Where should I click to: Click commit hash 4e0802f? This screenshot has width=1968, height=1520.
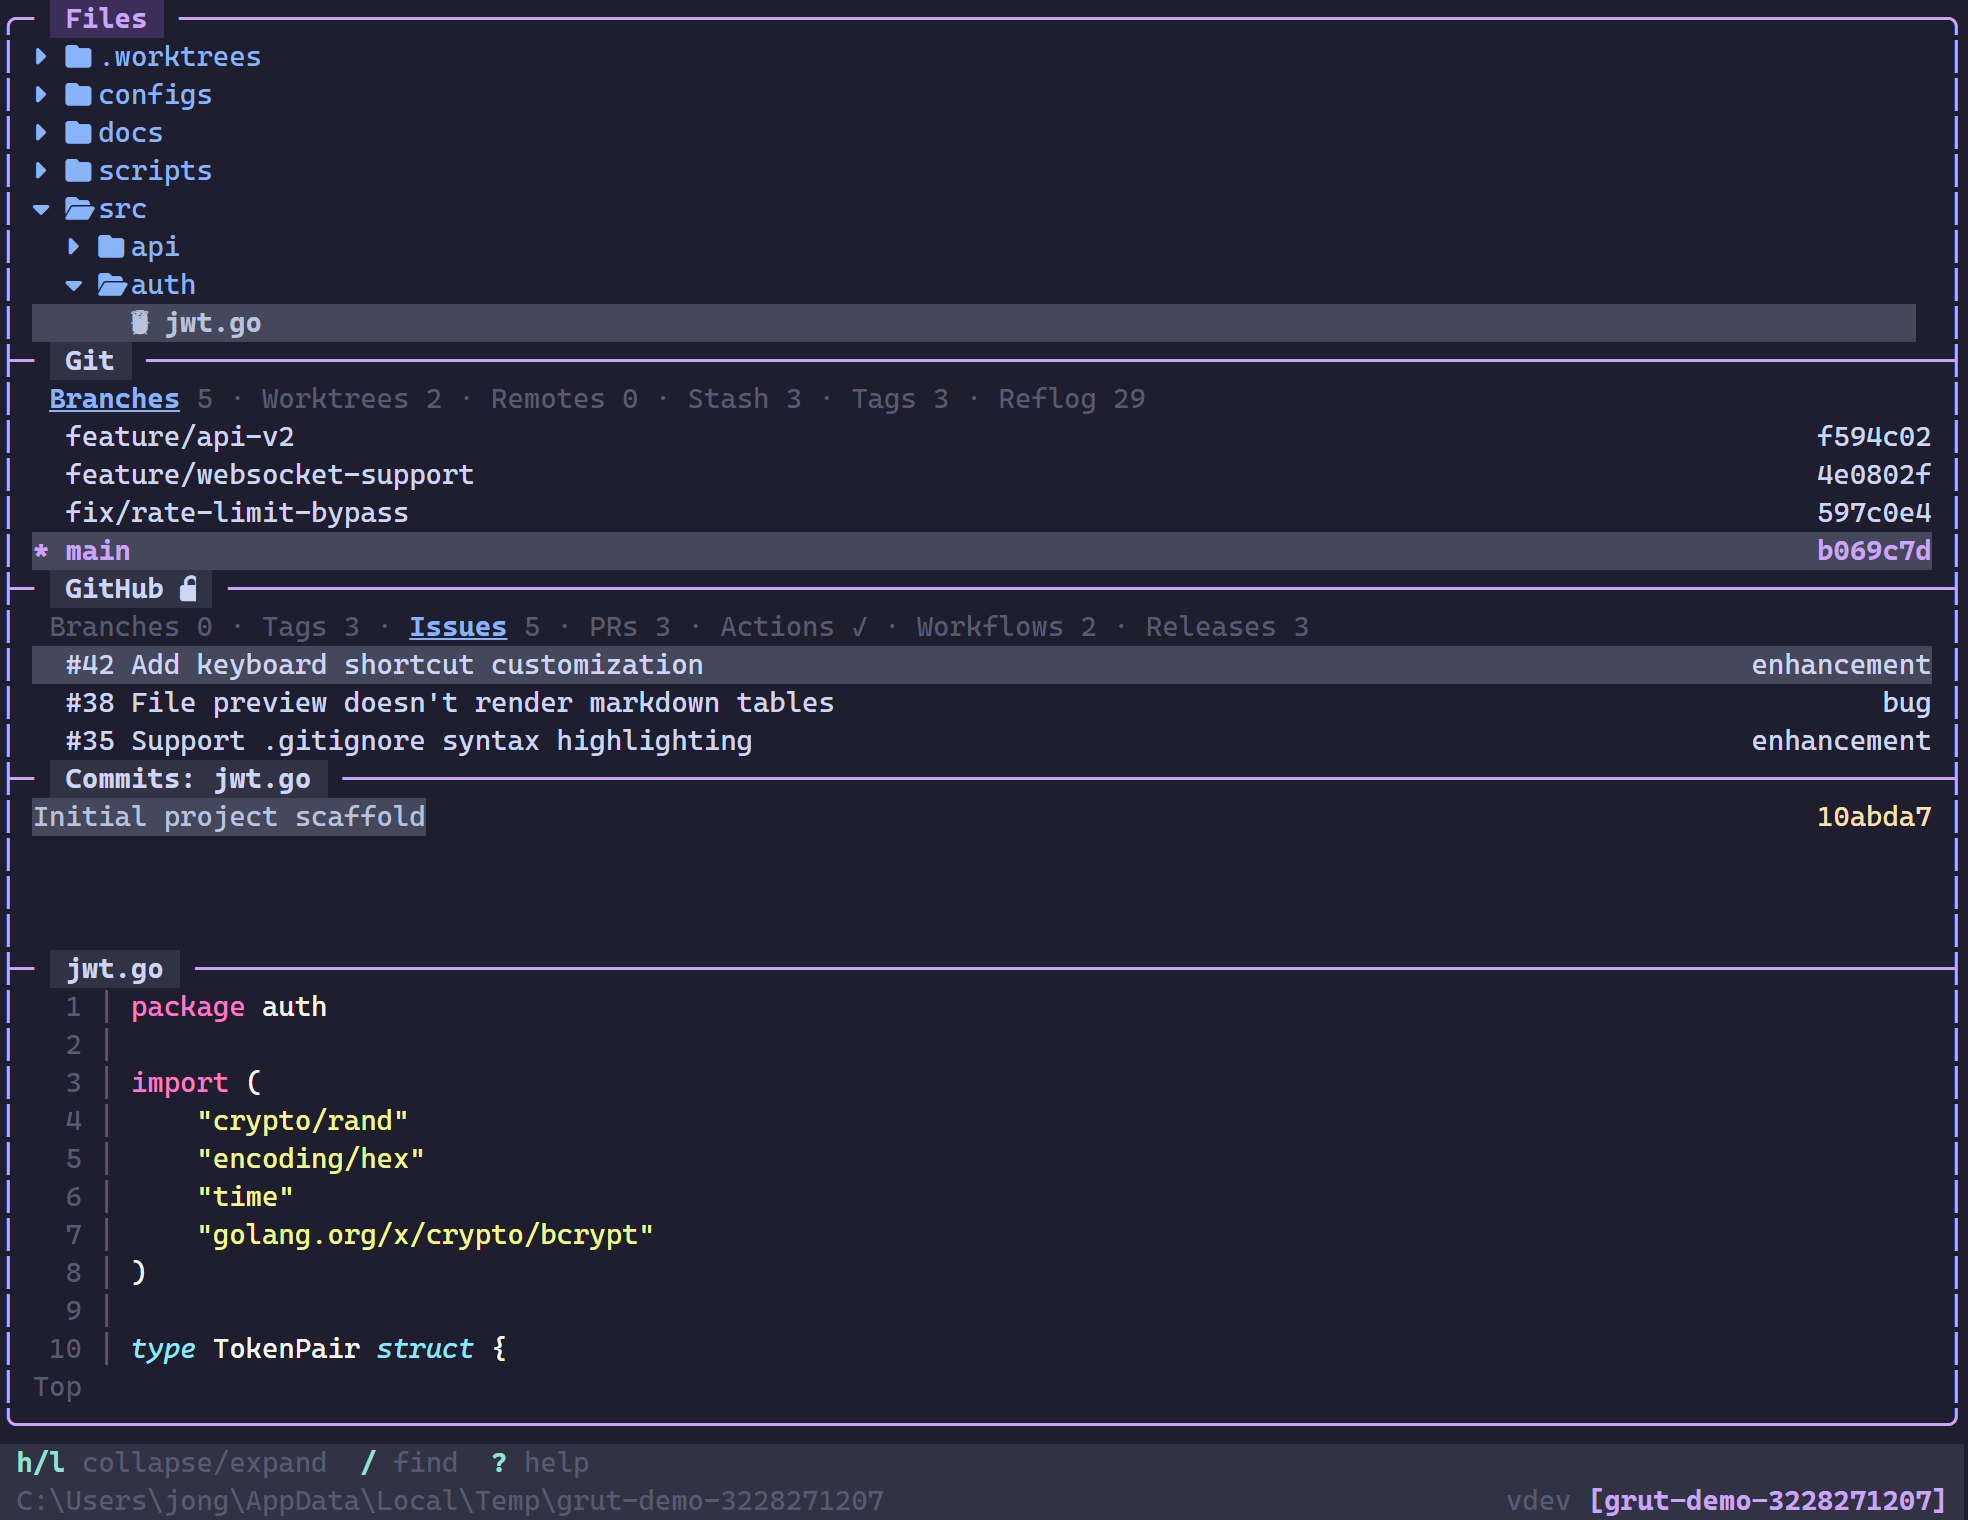pos(1874,475)
